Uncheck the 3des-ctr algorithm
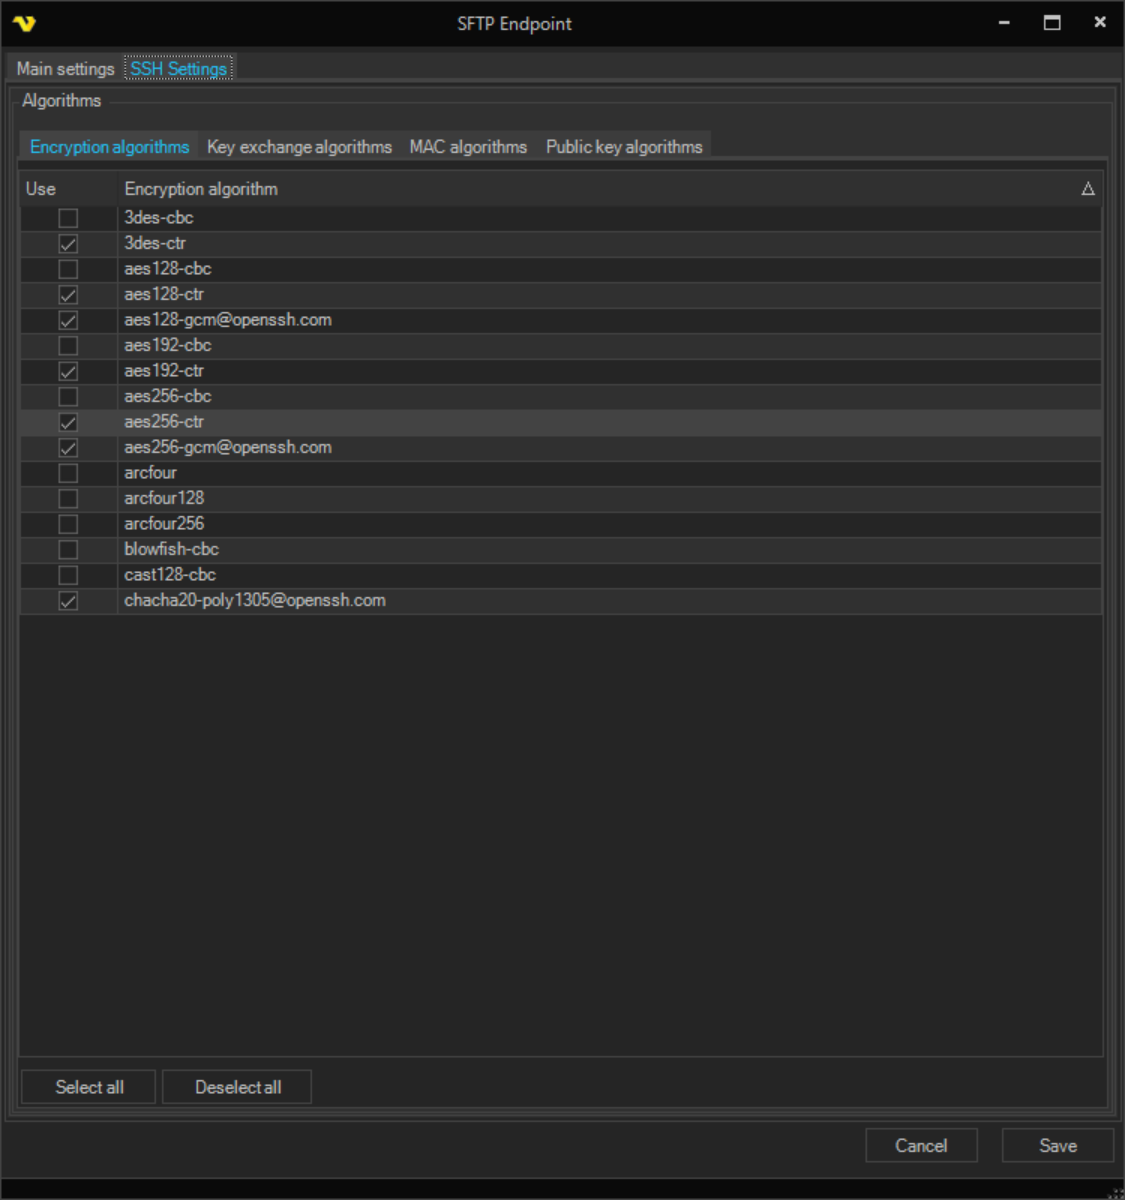The width and height of the screenshot is (1125, 1200). [x=68, y=244]
